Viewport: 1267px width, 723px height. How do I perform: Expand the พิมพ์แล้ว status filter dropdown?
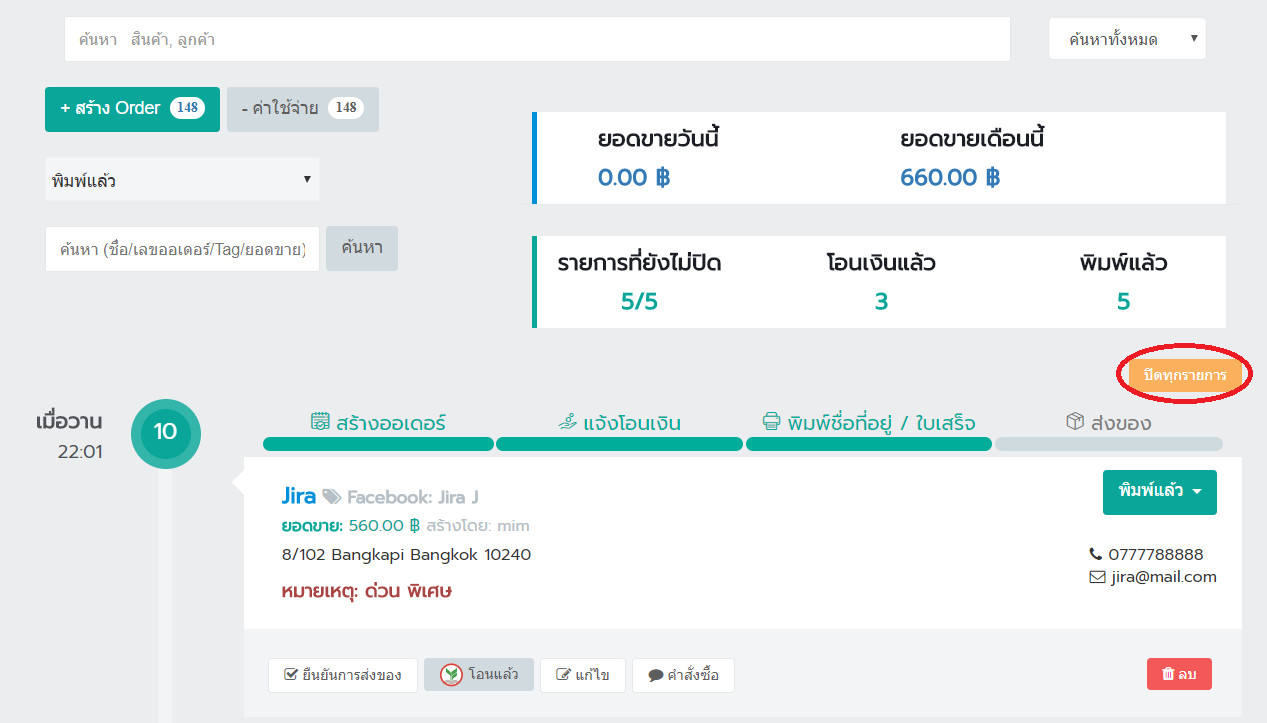[182, 180]
